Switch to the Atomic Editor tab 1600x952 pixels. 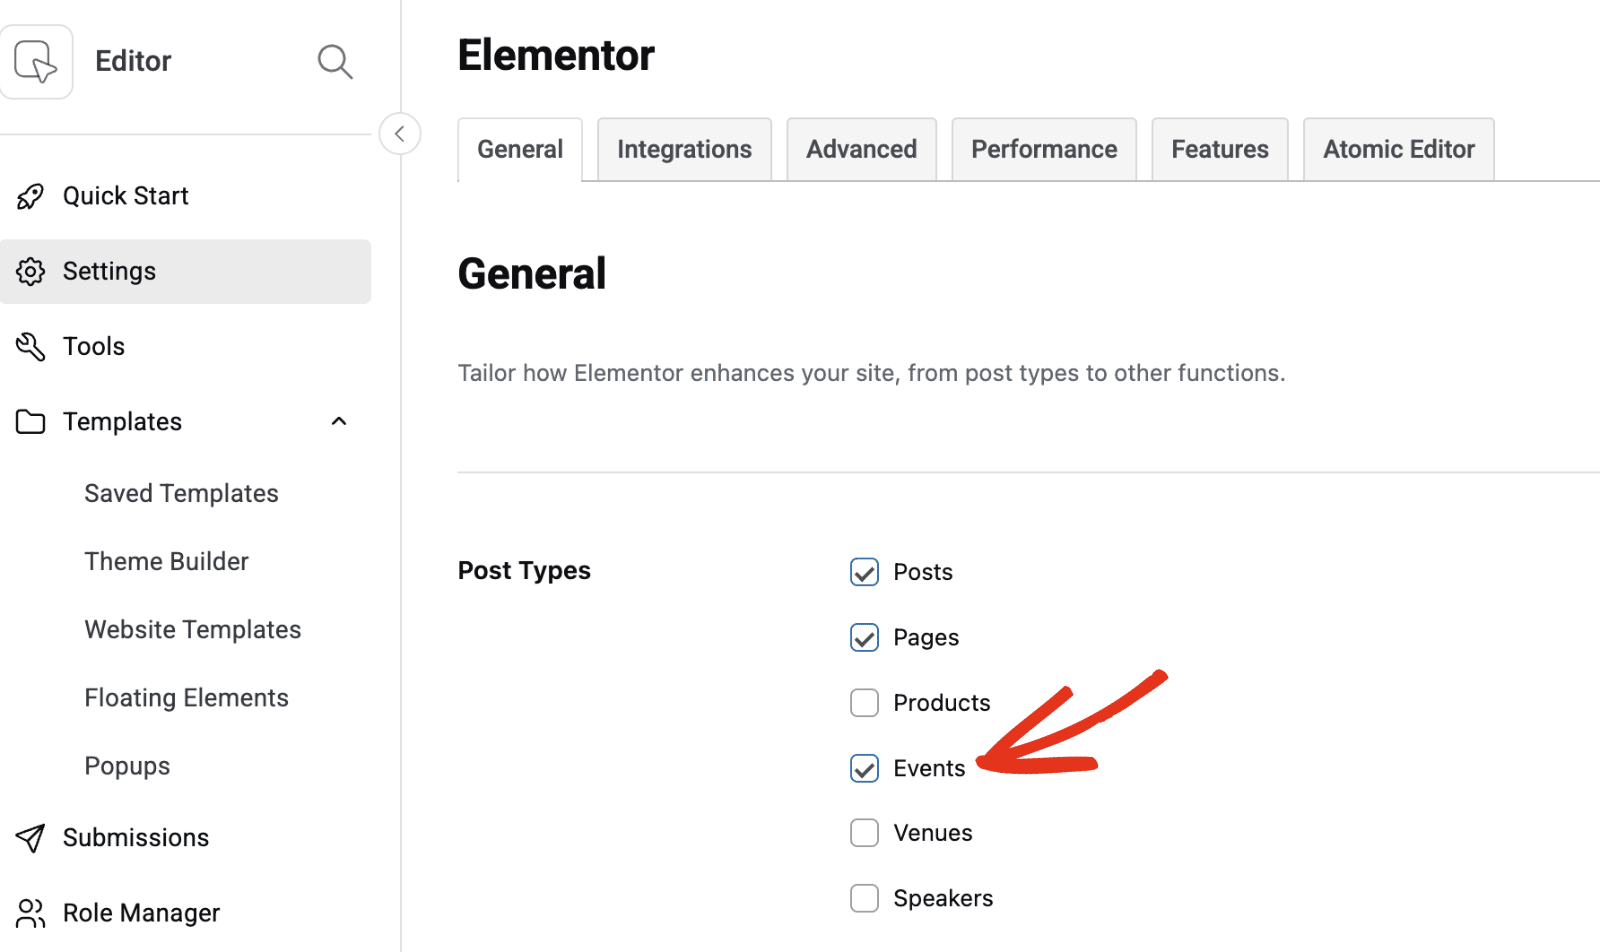(1399, 150)
